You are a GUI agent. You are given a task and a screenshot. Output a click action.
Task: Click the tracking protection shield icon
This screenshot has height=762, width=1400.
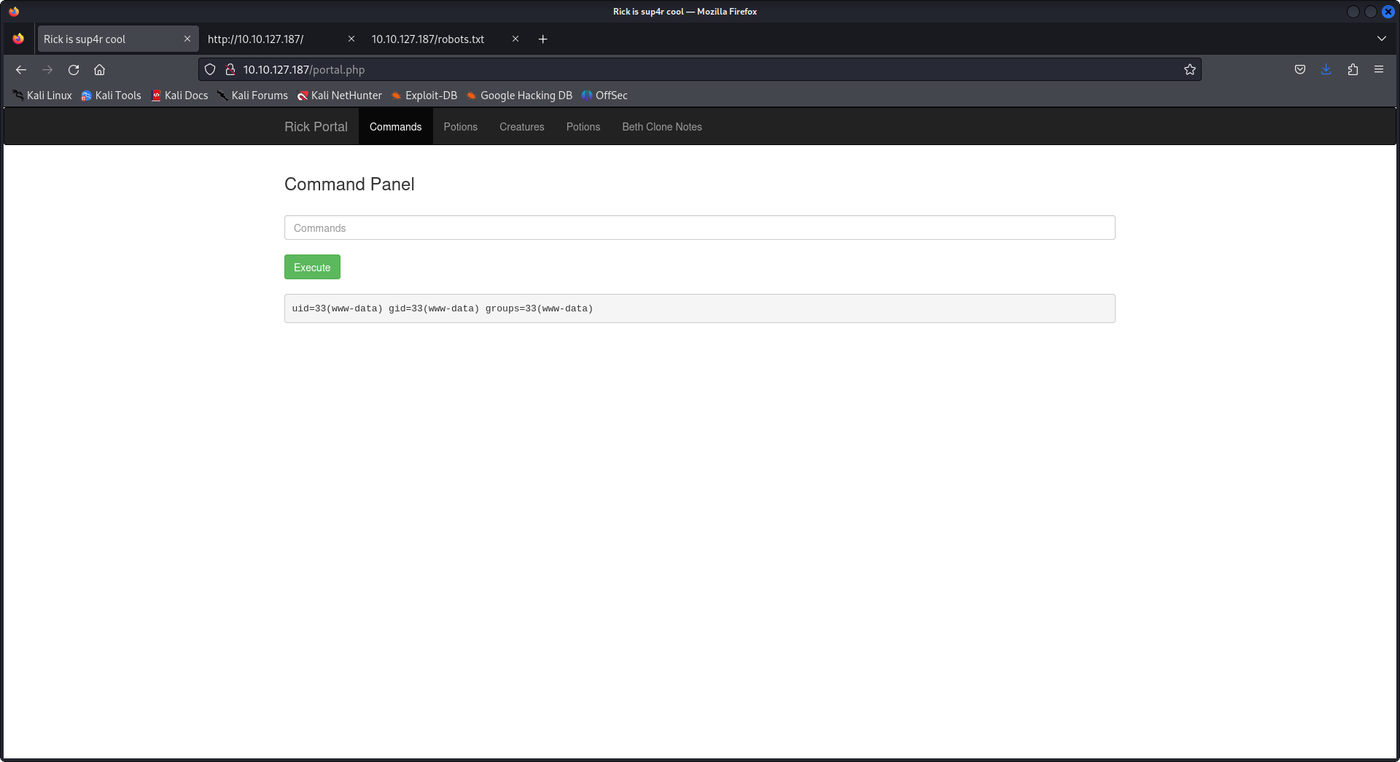pos(210,70)
